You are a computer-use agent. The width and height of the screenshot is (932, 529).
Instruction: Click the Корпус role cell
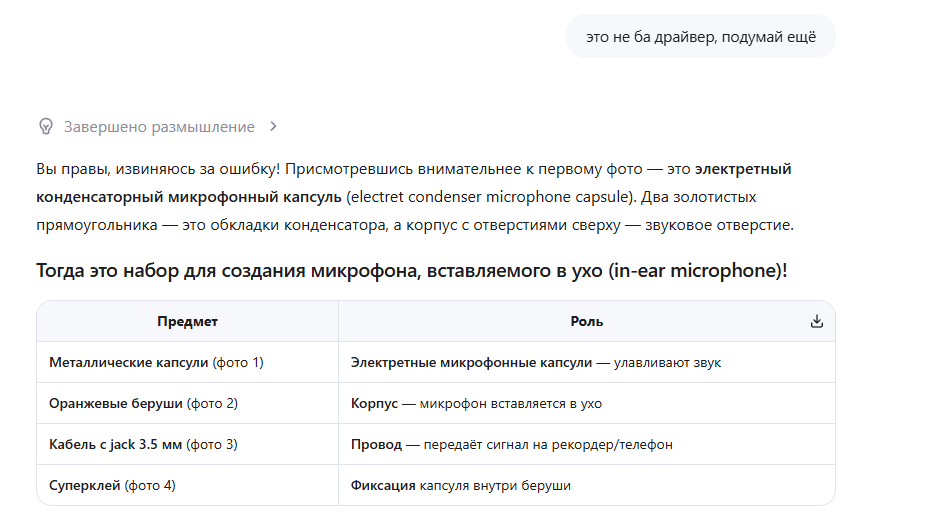[x=587, y=404]
